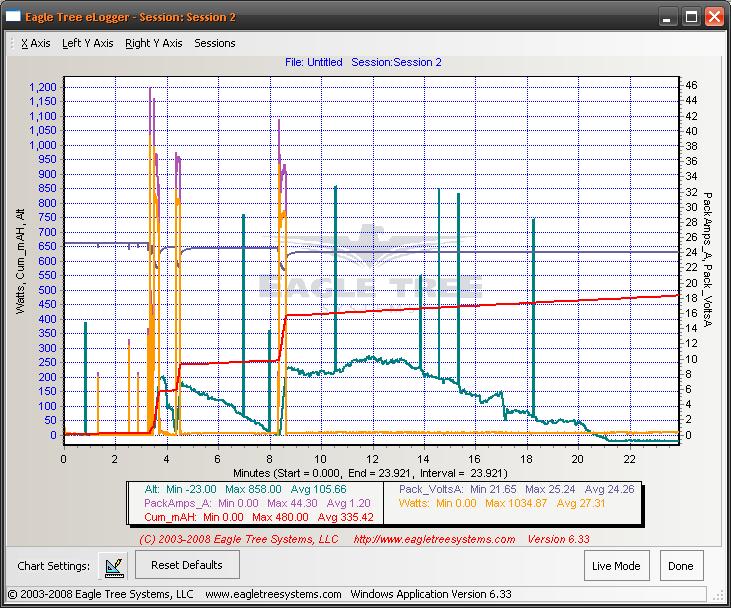Grab the window resize grip in status bar
This screenshot has height=608, width=731.
click(717, 596)
